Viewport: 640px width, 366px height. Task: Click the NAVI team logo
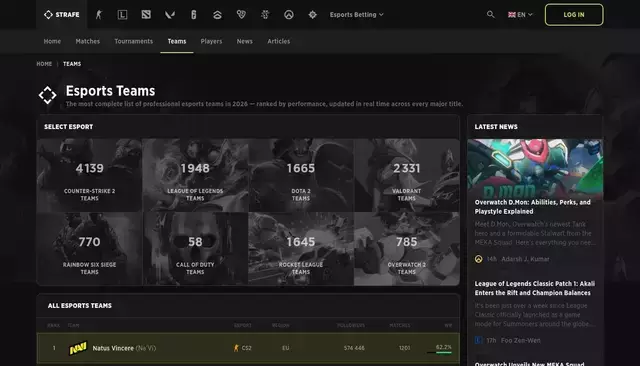click(x=78, y=348)
